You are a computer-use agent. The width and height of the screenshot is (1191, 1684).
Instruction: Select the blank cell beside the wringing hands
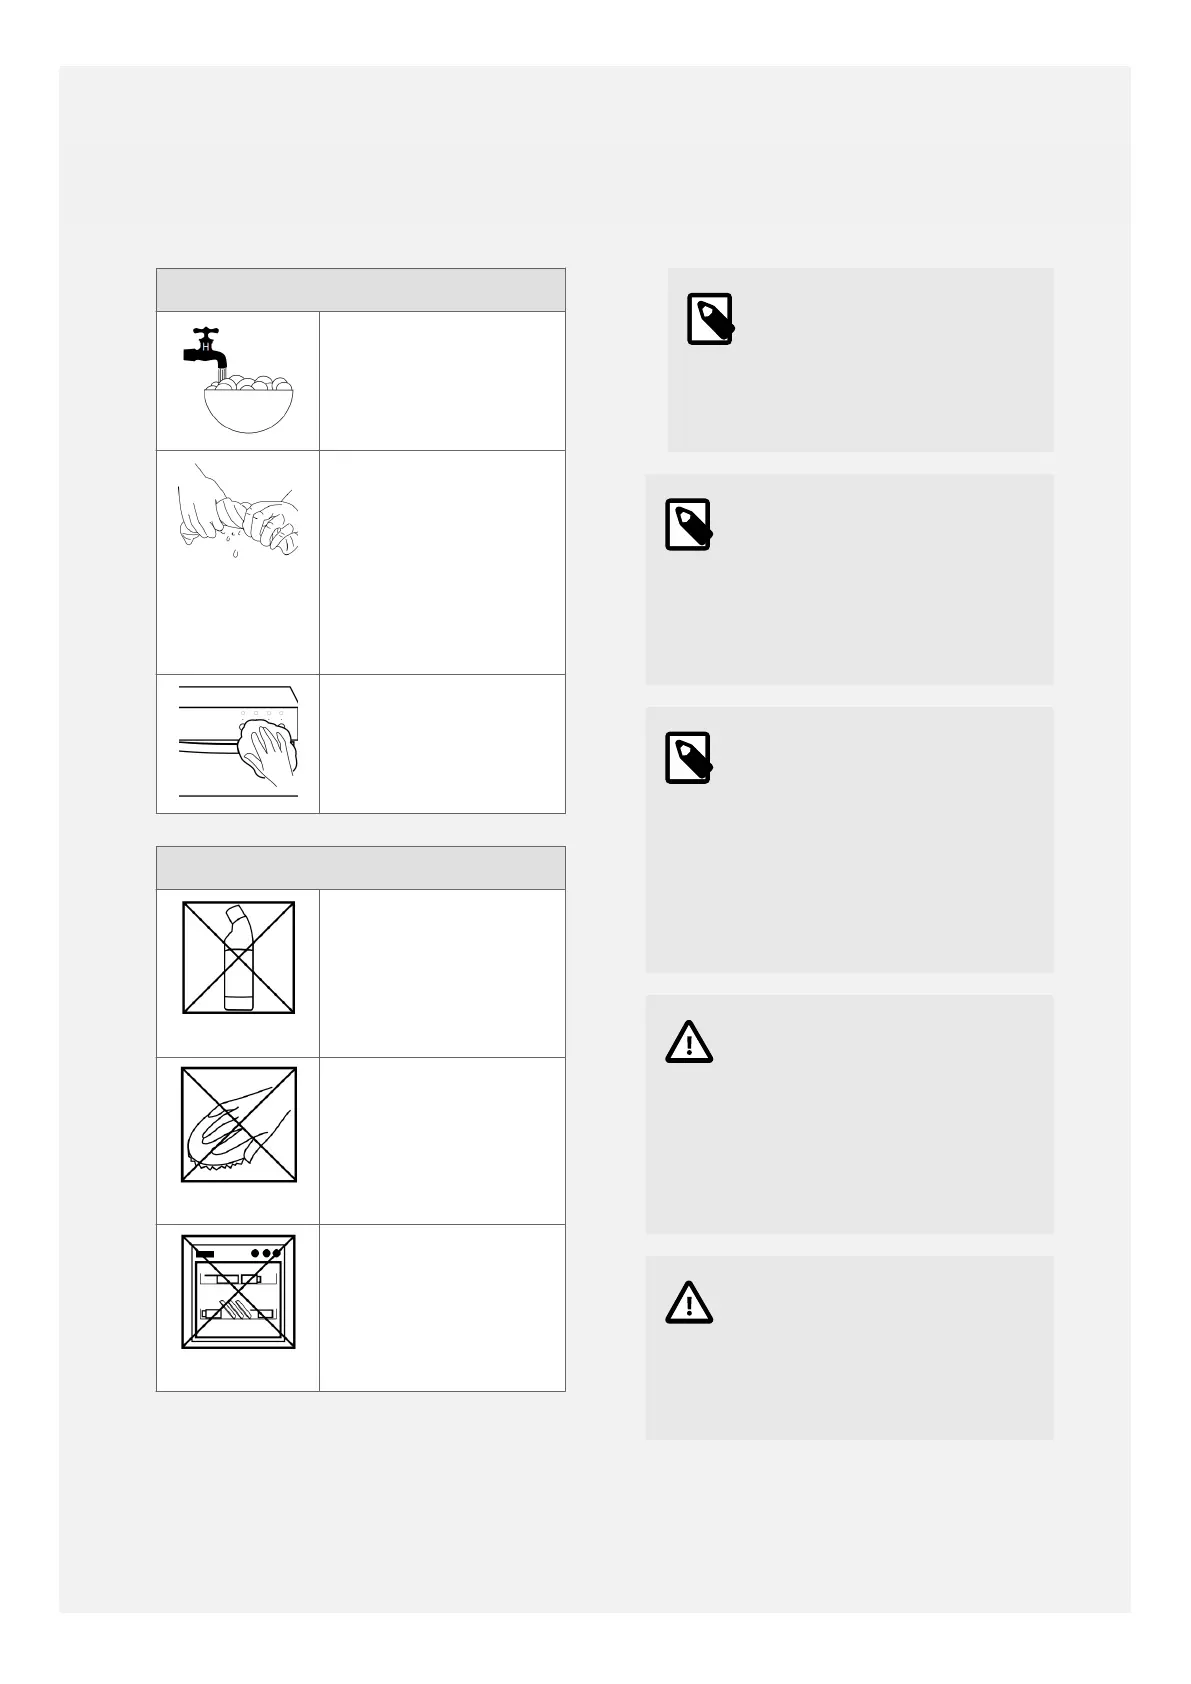(442, 562)
